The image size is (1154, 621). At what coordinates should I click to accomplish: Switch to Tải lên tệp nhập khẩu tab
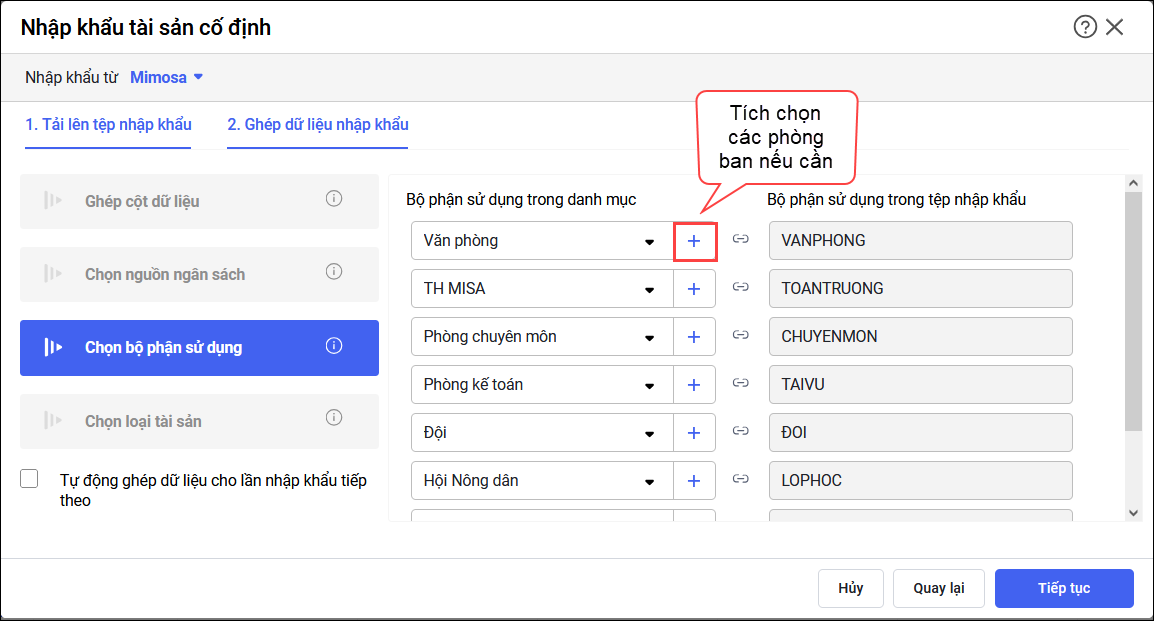click(108, 125)
